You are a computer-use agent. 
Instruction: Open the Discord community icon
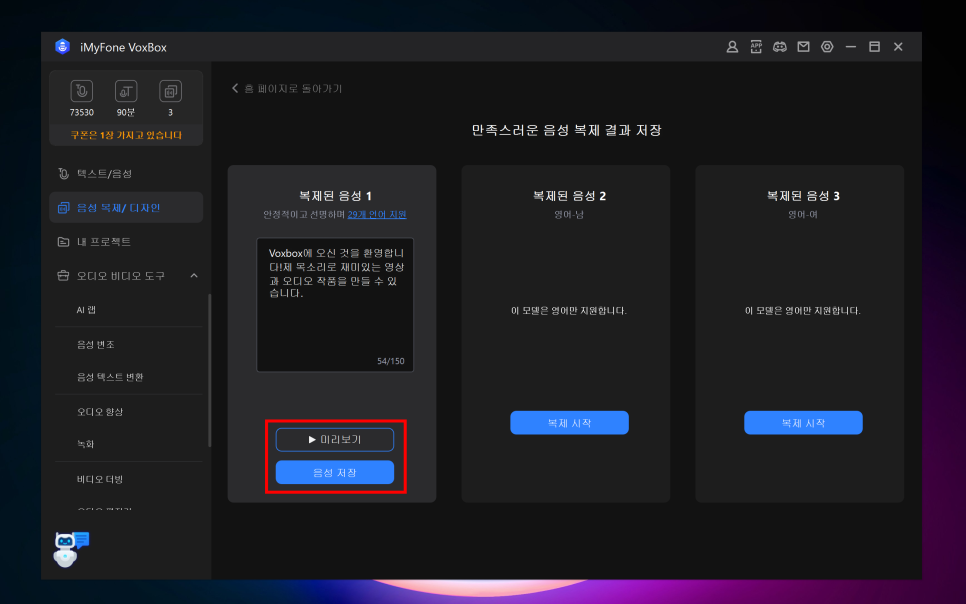(x=780, y=47)
